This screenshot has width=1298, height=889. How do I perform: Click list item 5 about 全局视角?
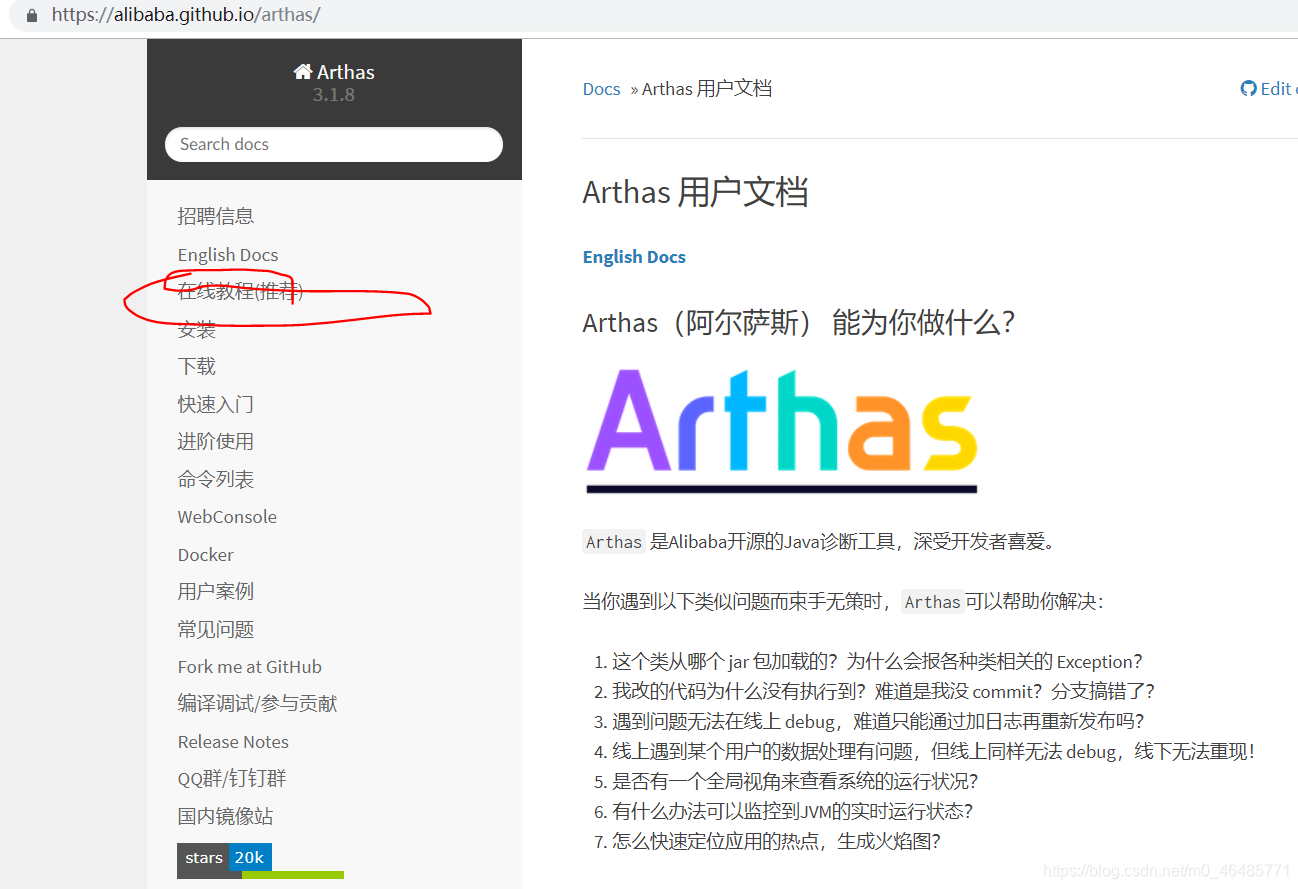pyautogui.click(x=795, y=781)
